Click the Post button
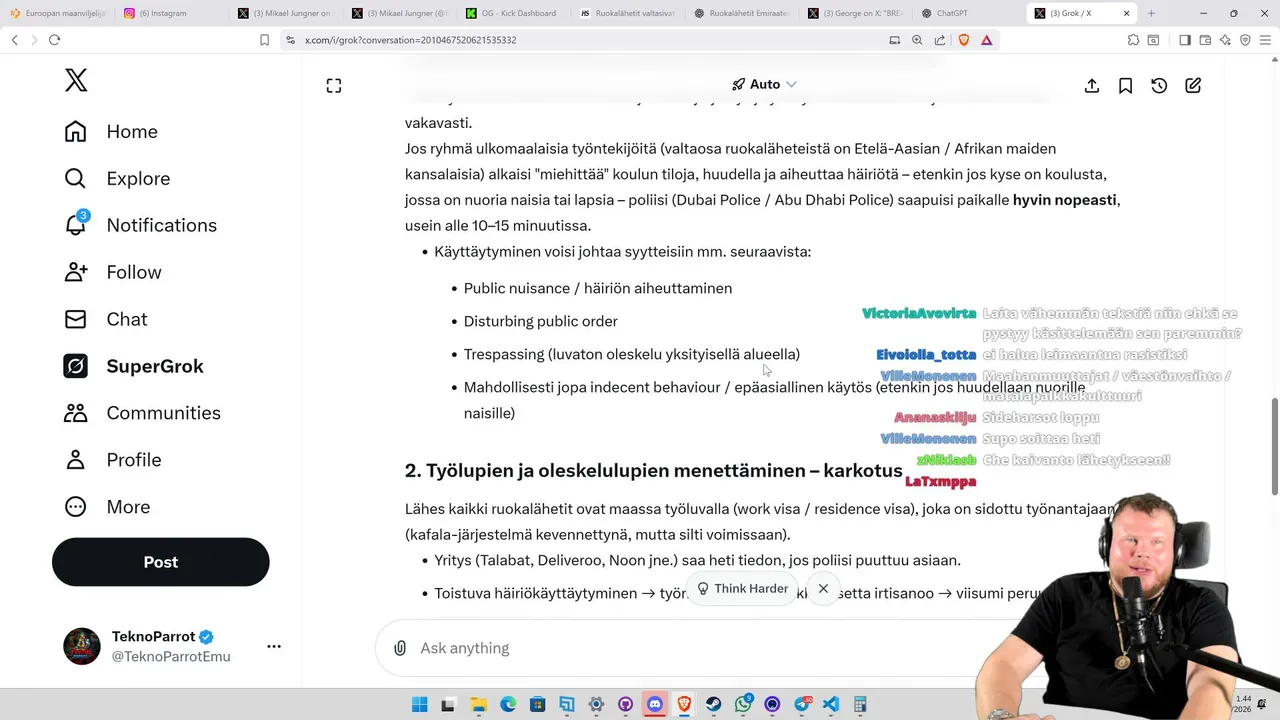The width and height of the screenshot is (1280, 720). (161, 562)
